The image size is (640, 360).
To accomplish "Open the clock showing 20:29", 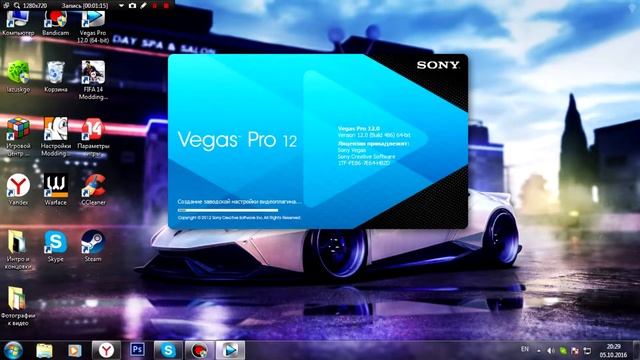I will coord(613,351).
